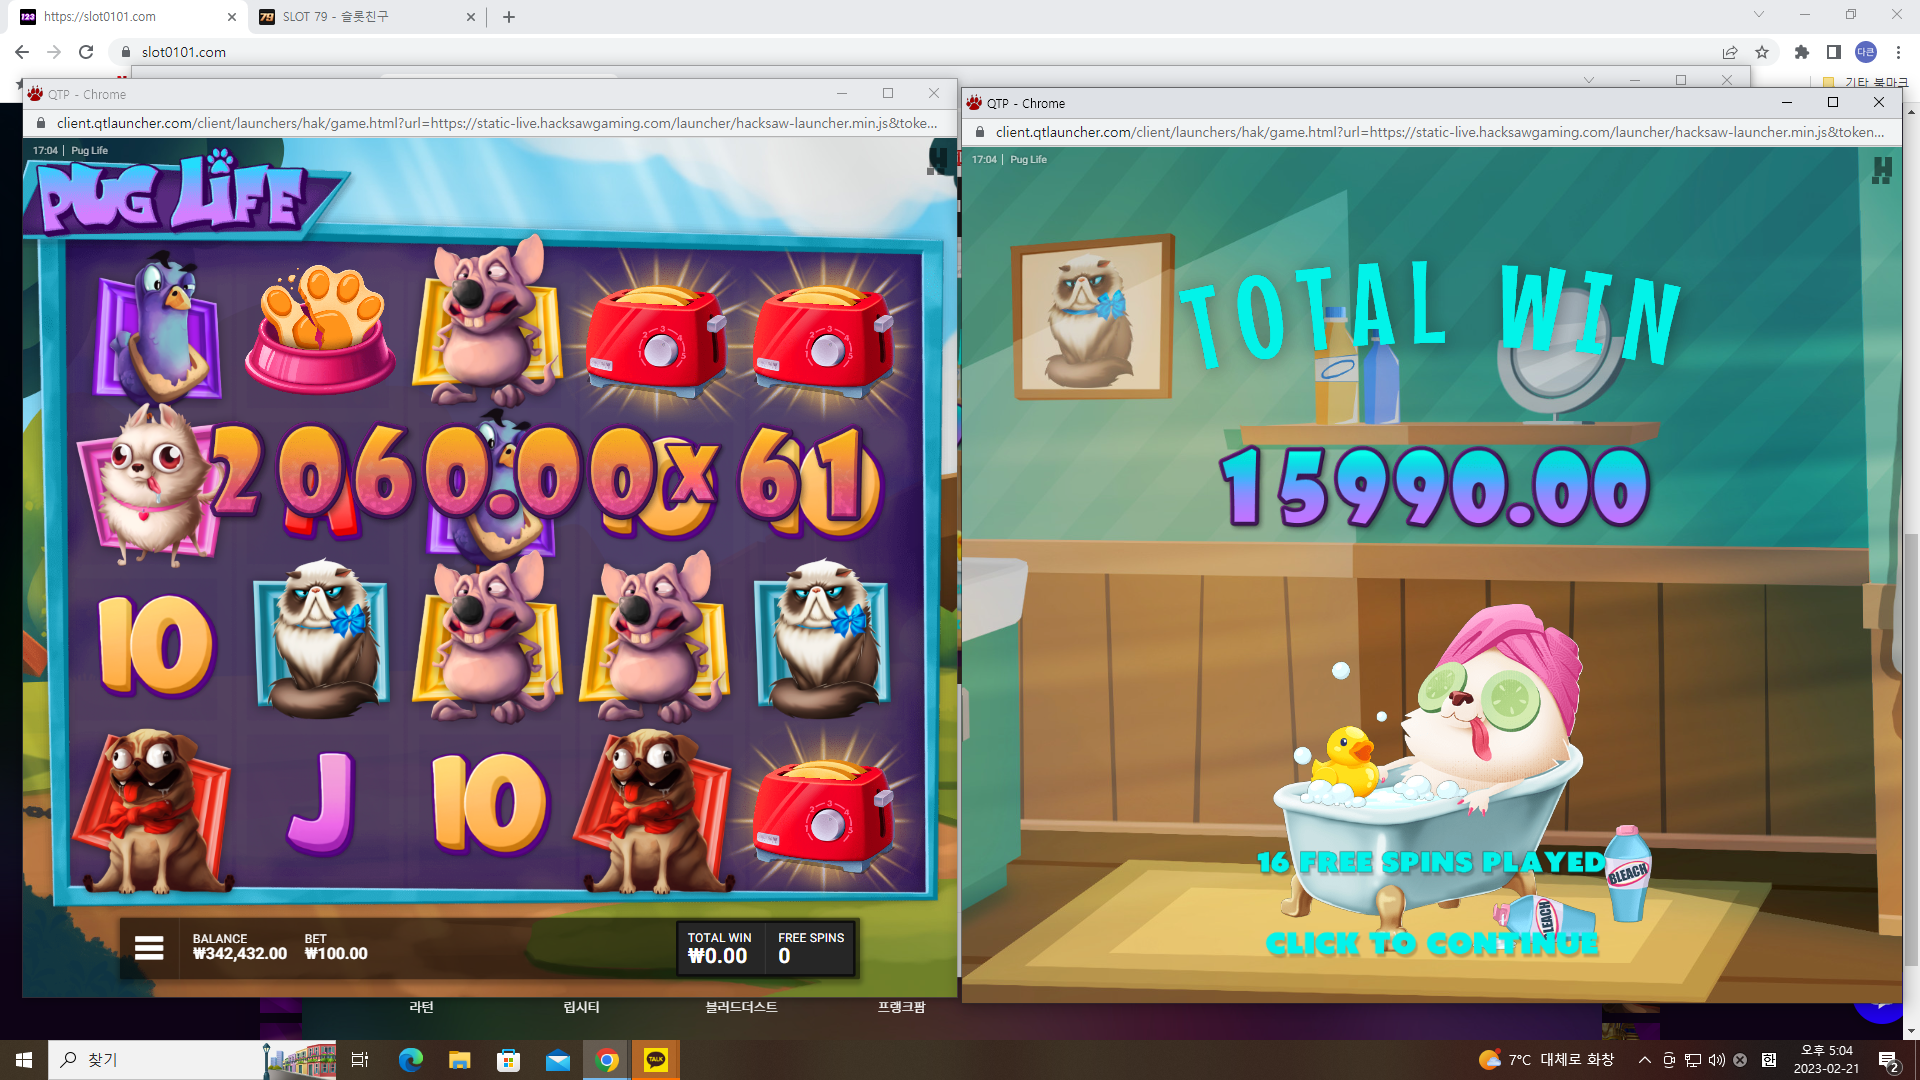Open Chrome extensions puzzle icon
This screenshot has height=1080, width=1920.
click(1802, 52)
